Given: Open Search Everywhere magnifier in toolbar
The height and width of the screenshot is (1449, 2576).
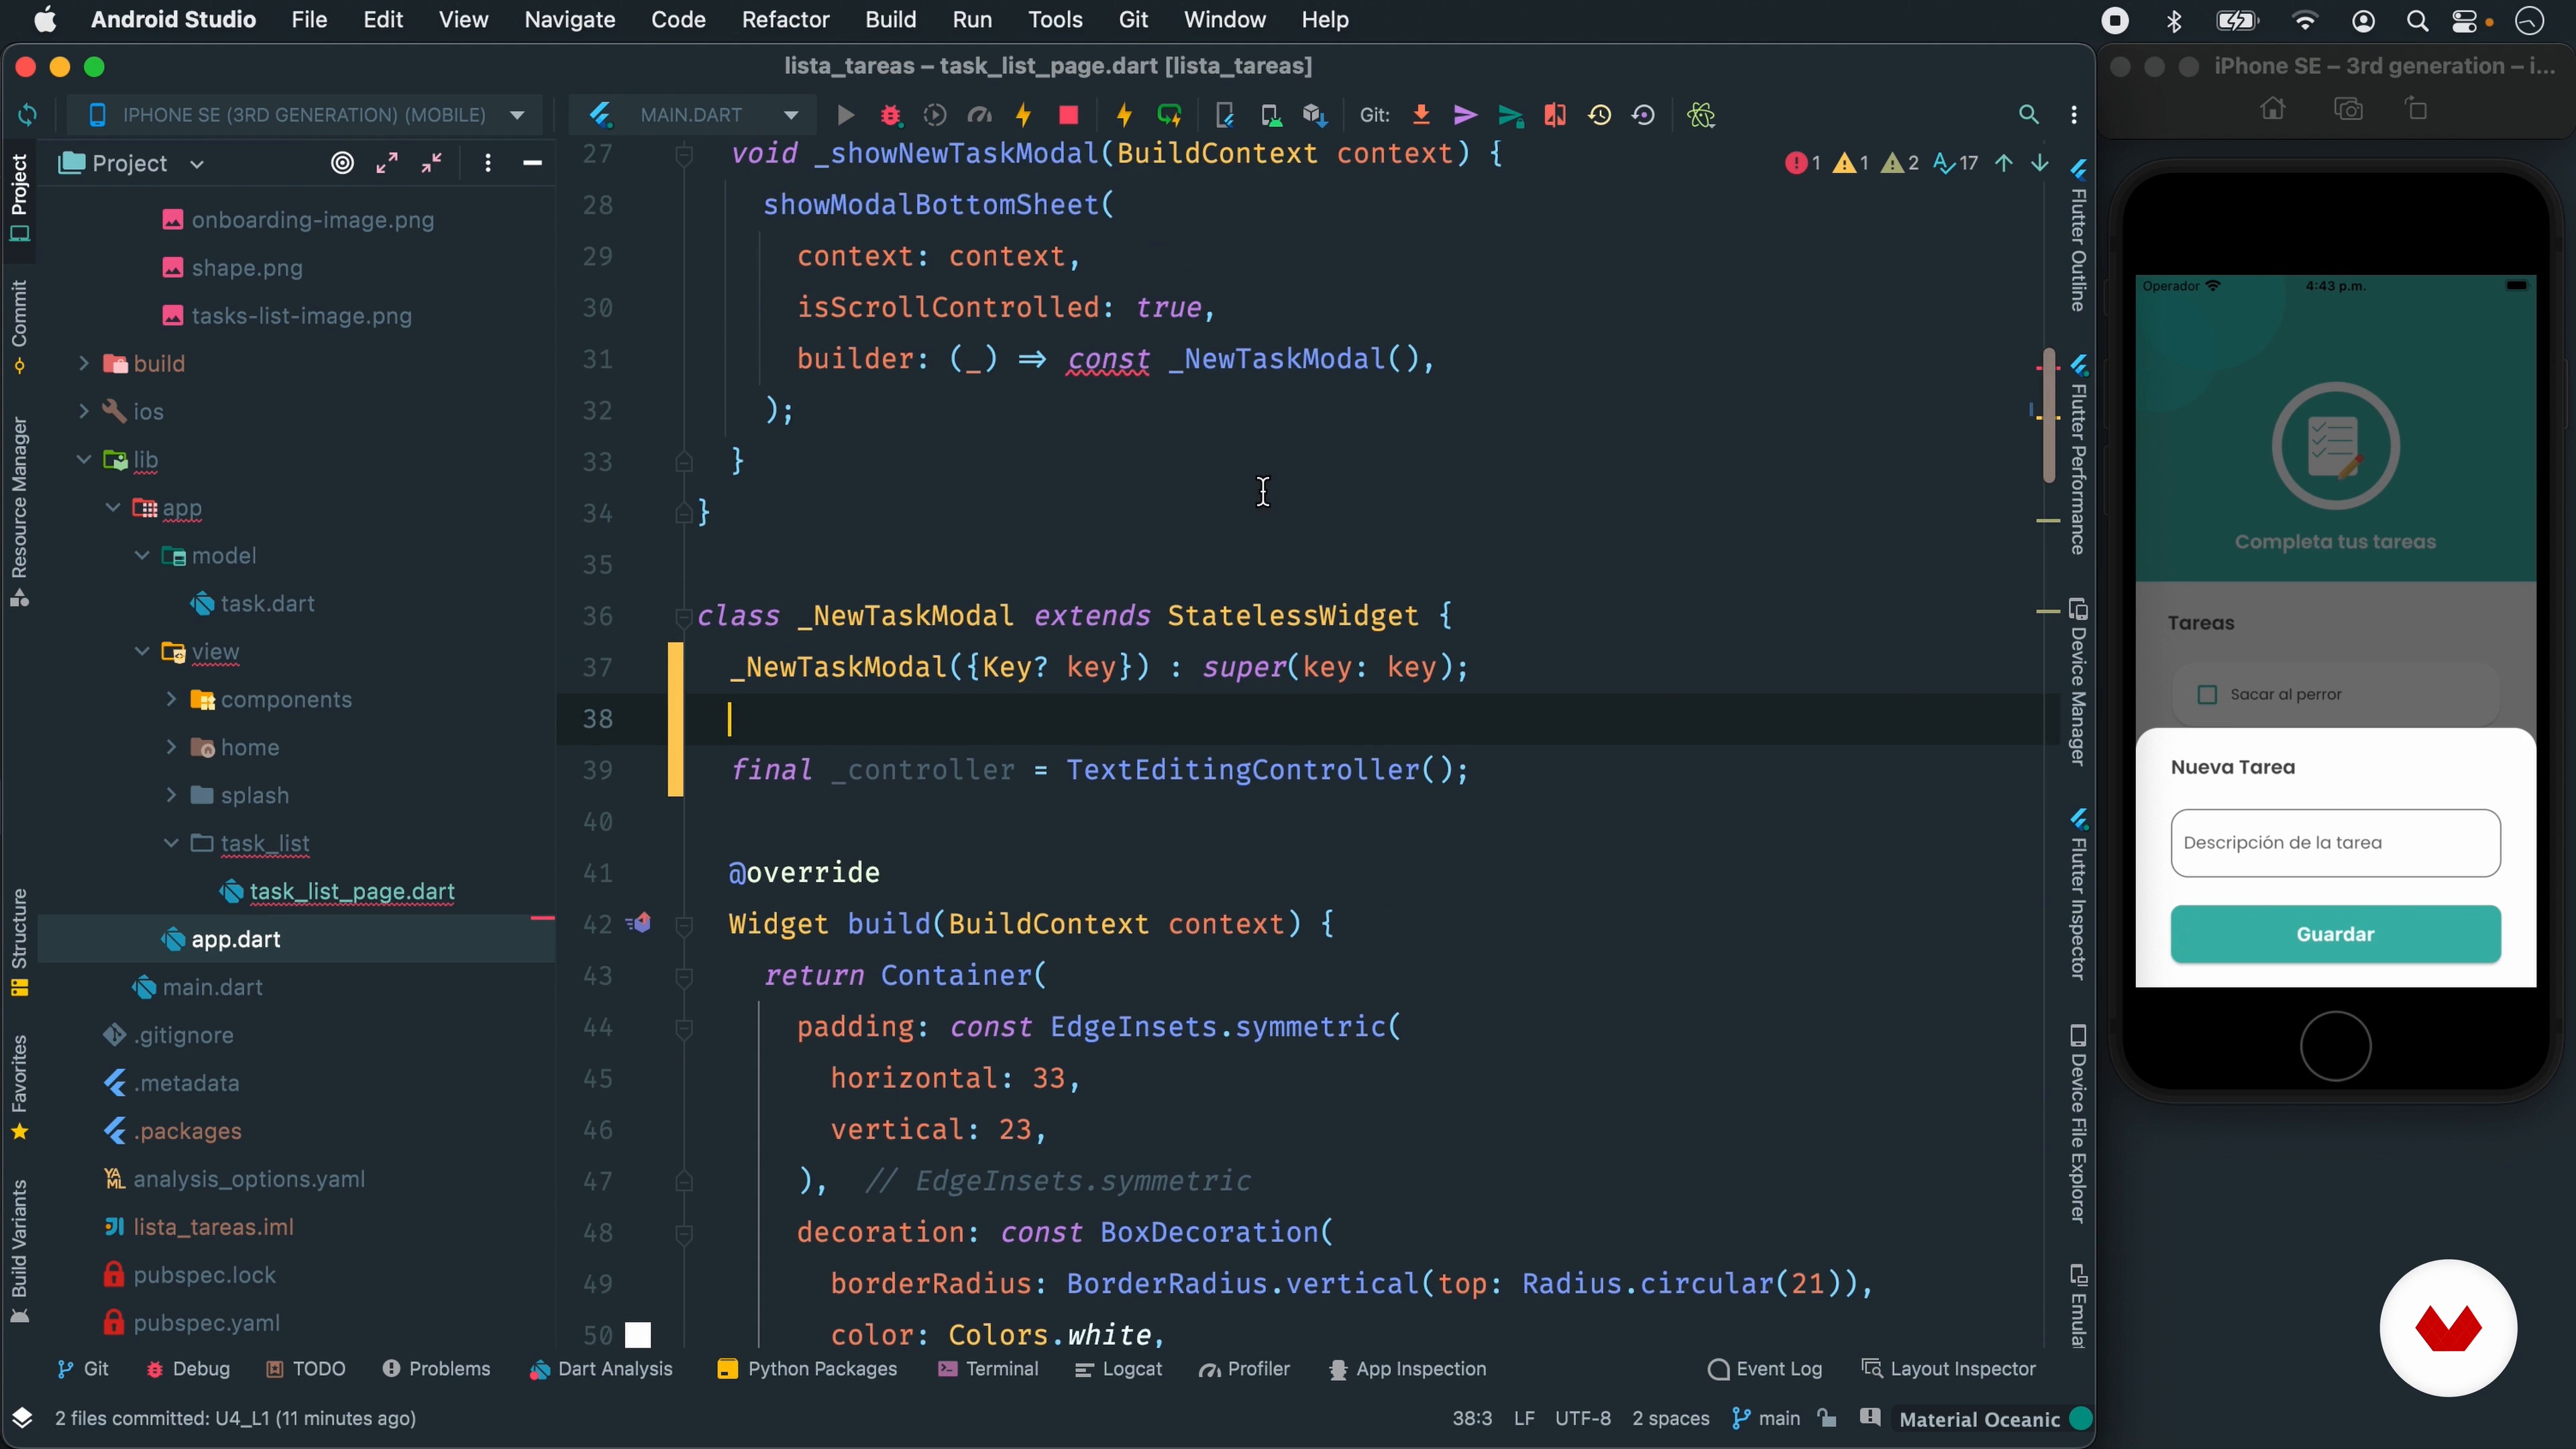Looking at the screenshot, I should coord(2029,115).
